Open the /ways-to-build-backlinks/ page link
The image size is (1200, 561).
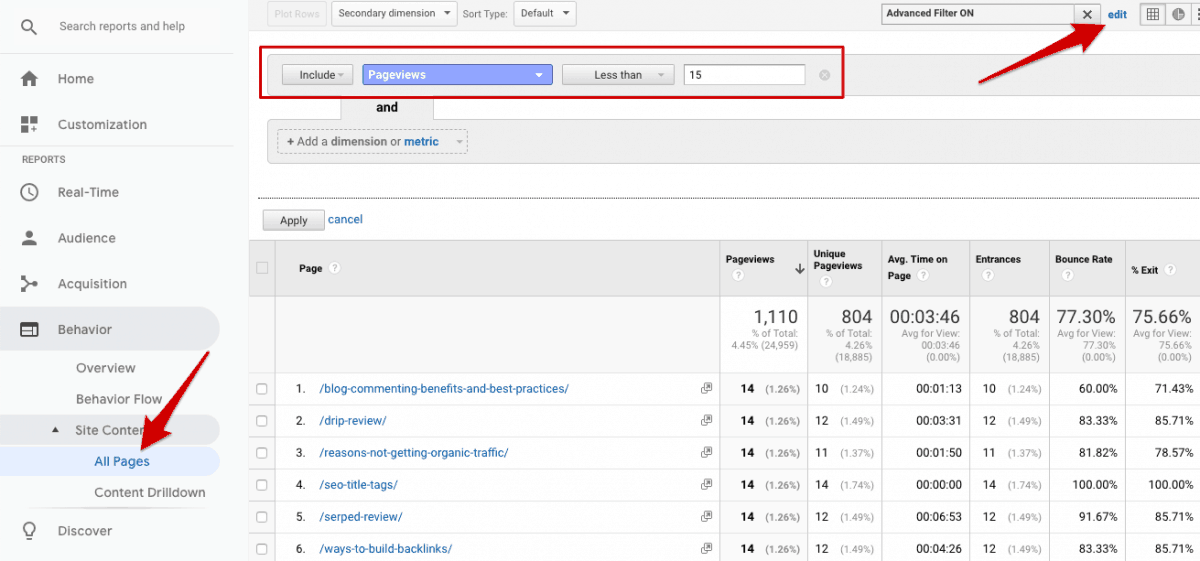[x=386, y=549]
